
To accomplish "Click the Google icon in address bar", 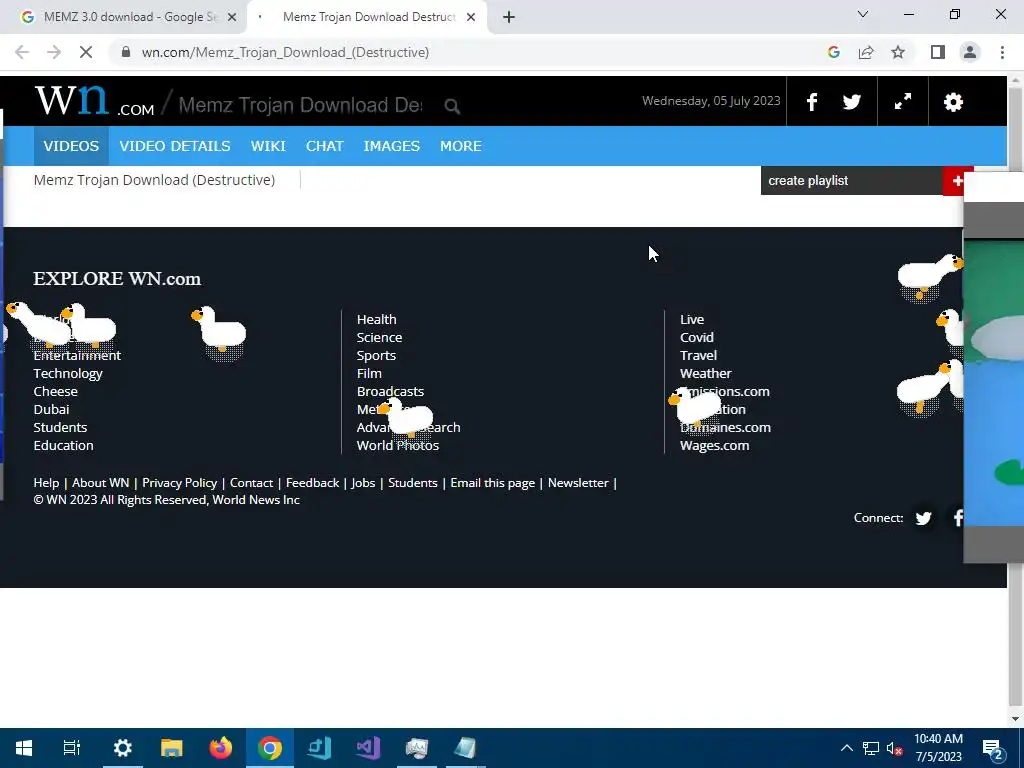I will coord(833,52).
